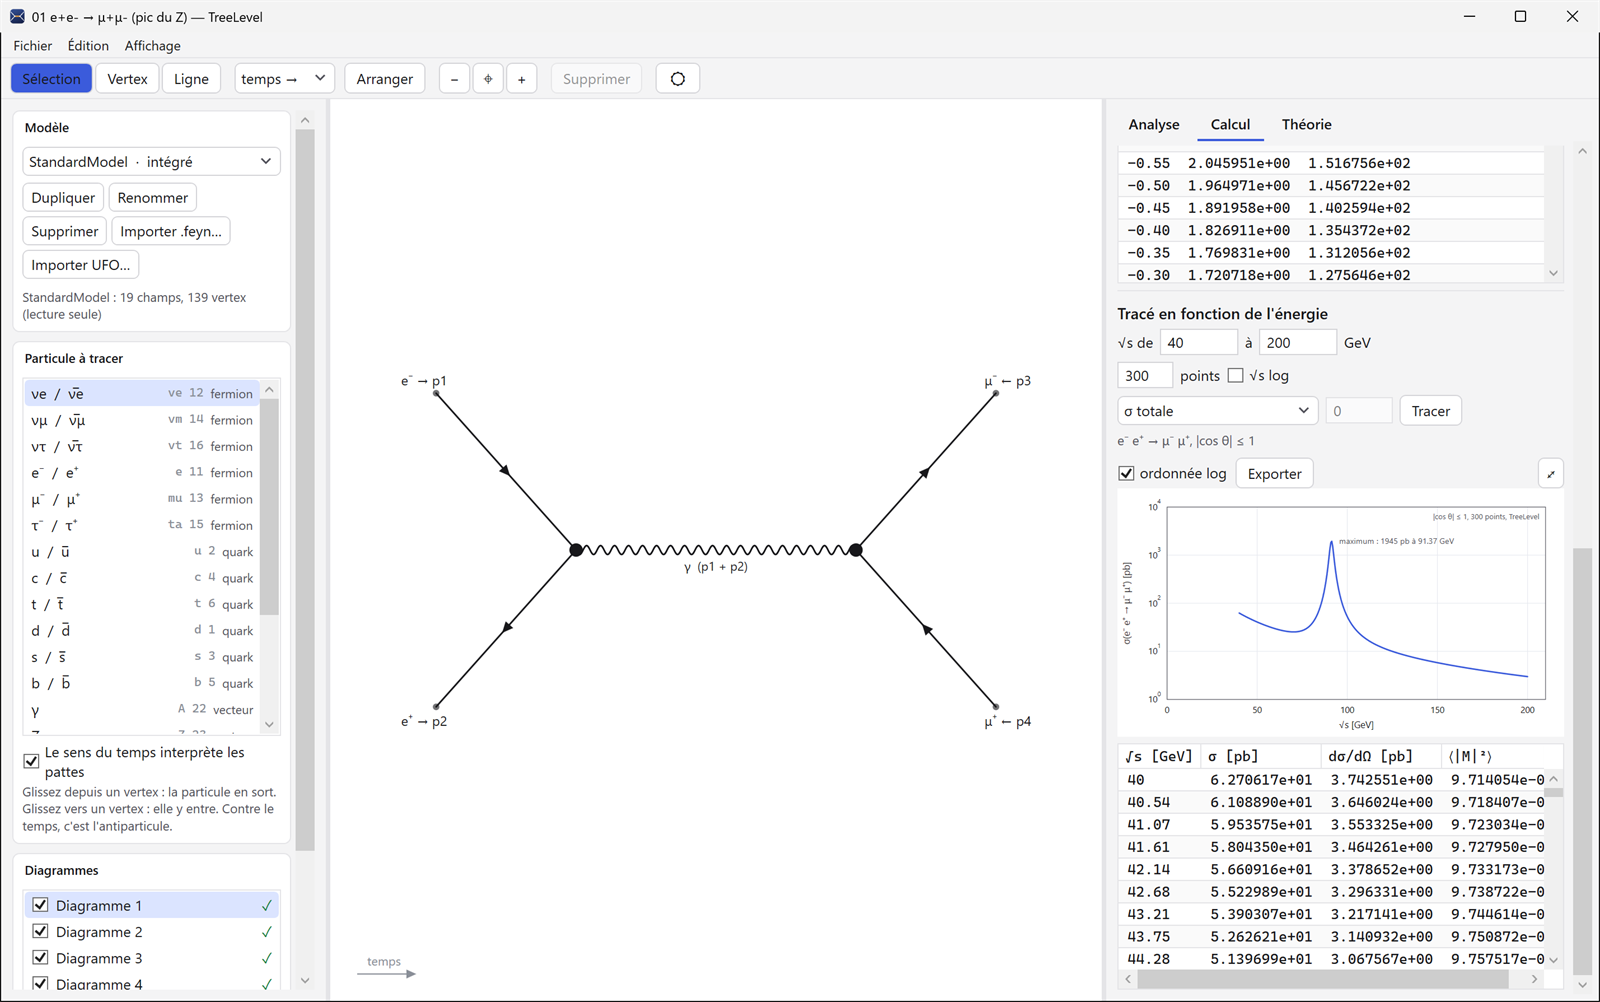The image size is (1600, 1002).
Task: Open the Affichage menu
Action: (x=153, y=46)
